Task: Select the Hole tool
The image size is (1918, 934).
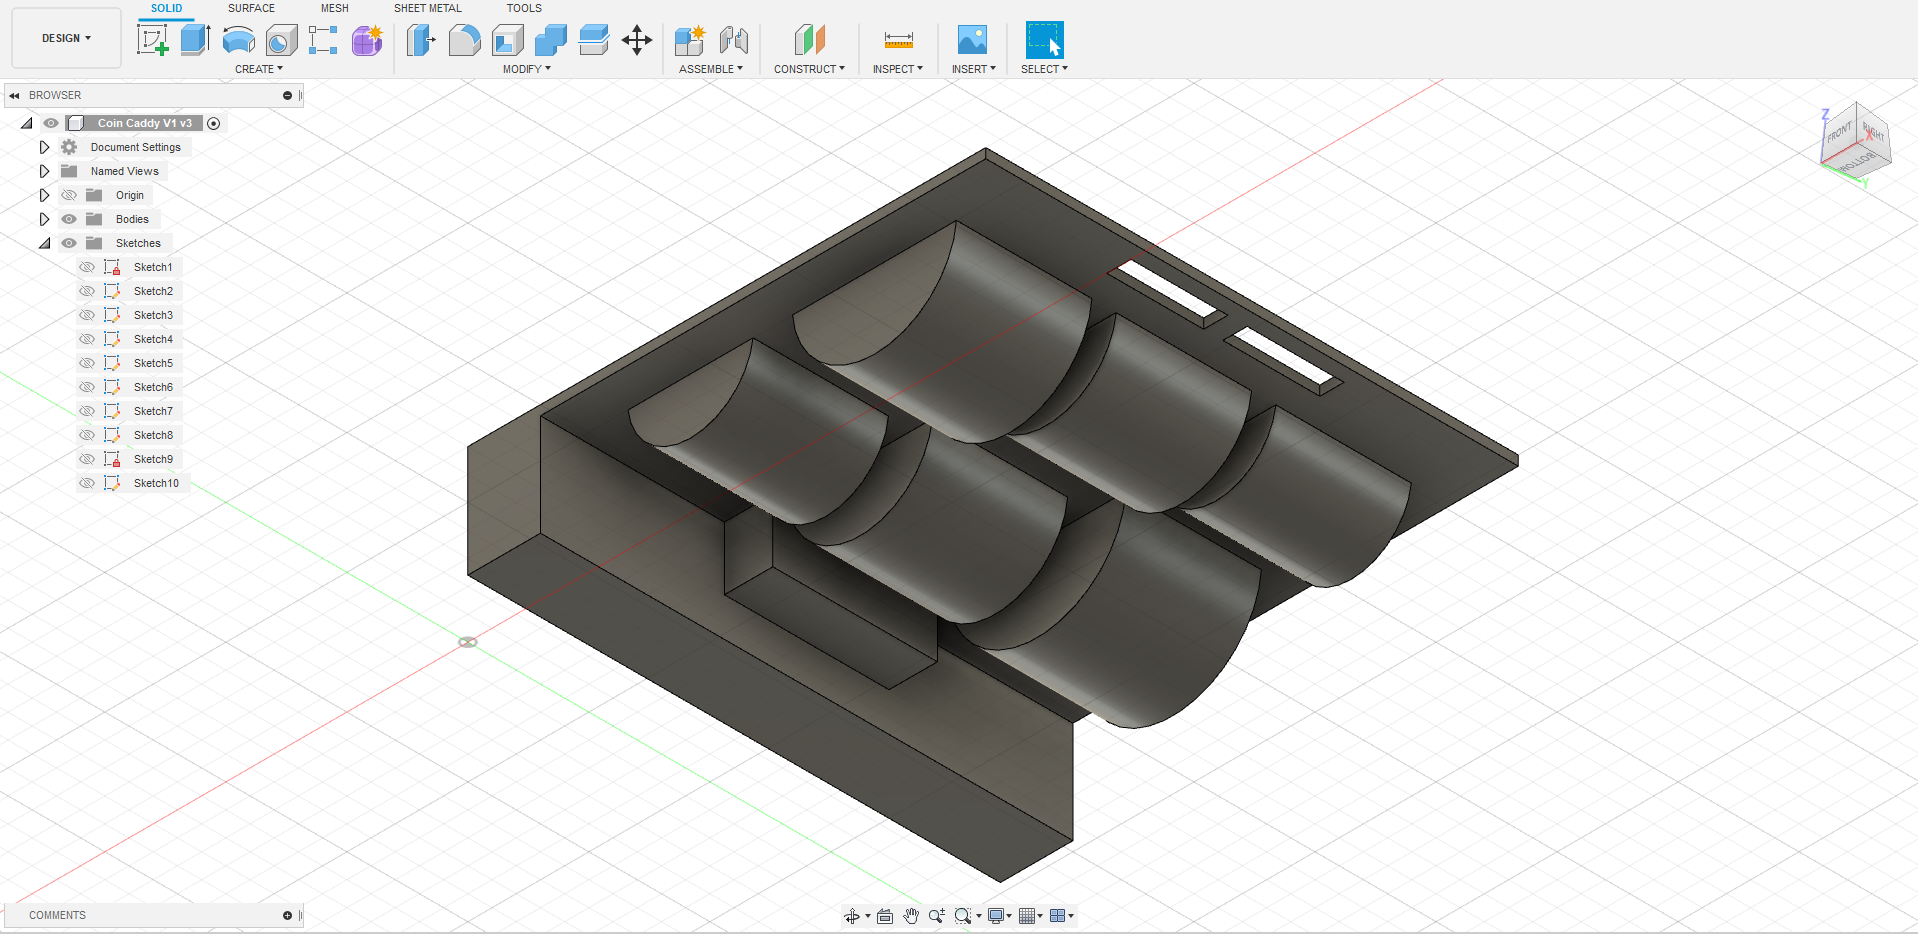Action: (281, 40)
